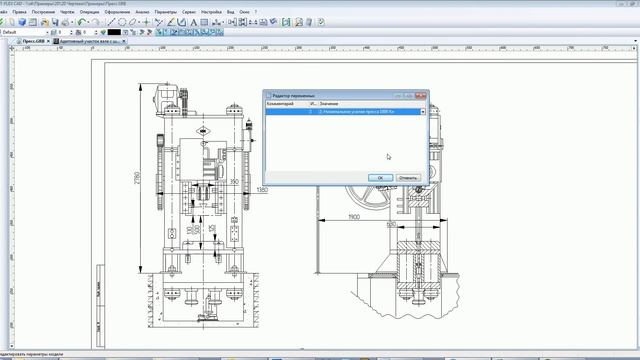Viewport: 640px width, 360px height.
Task: Click the greyed redo arrow icon
Action: click(x=95, y=22)
